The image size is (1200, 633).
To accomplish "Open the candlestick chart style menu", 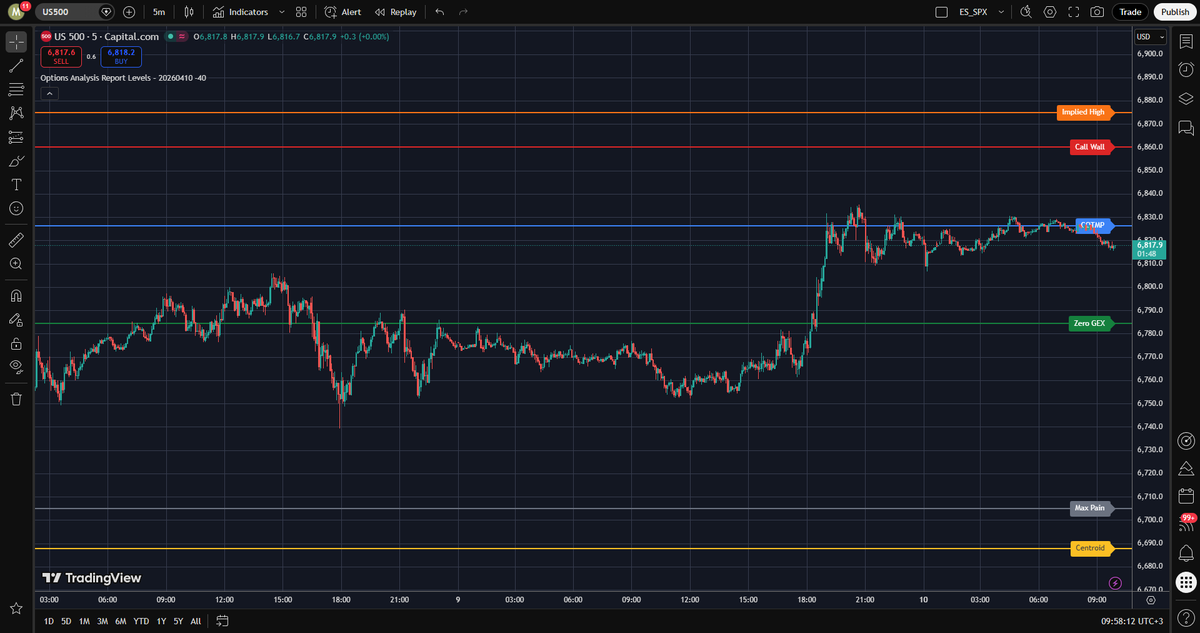I will pyautogui.click(x=188, y=12).
